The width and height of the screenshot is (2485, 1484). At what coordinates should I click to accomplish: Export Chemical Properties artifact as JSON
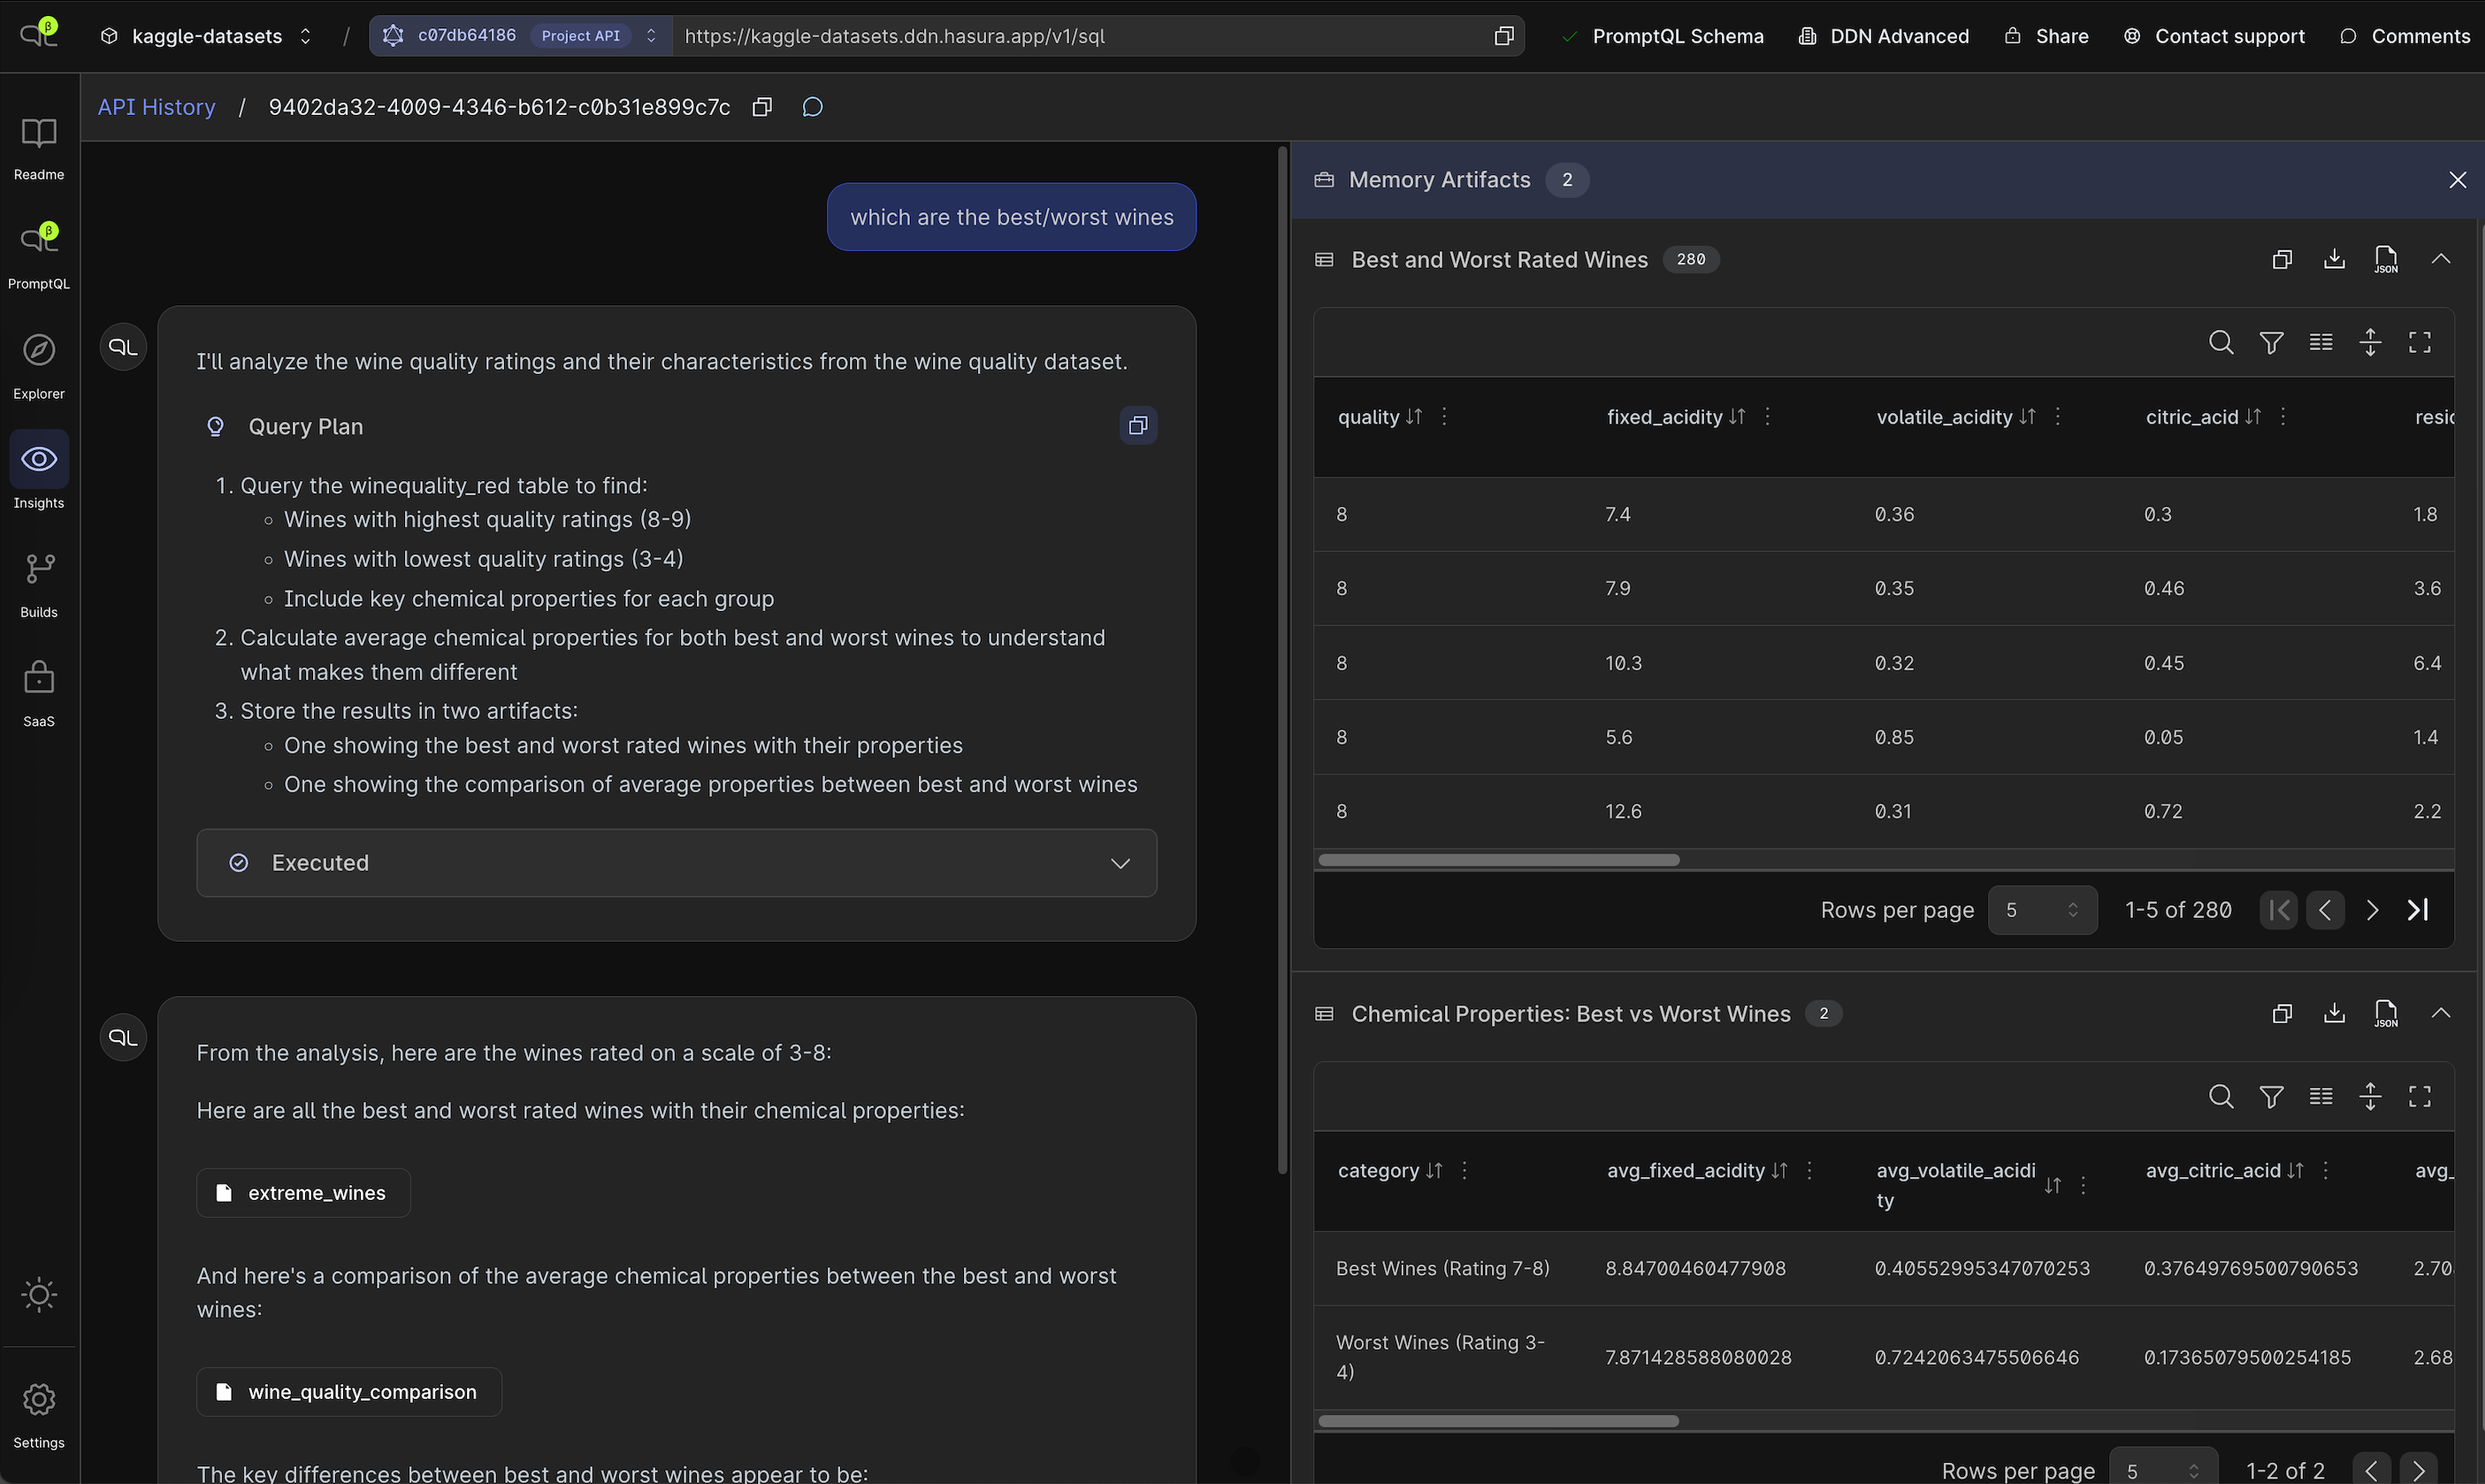tap(2387, 1013)
